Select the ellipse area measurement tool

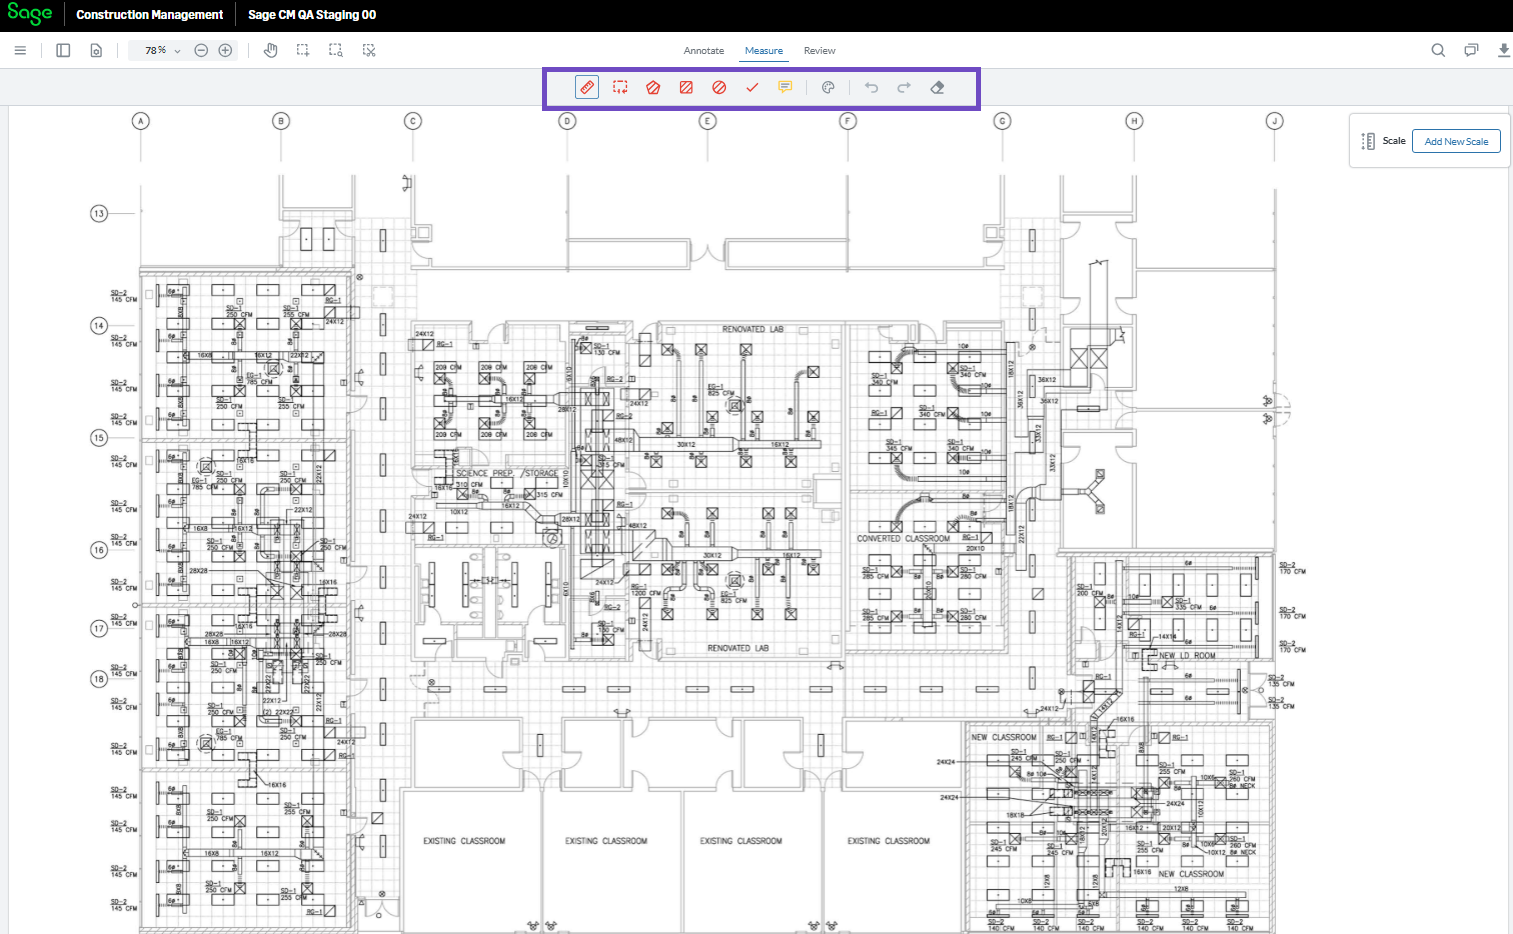719,87
